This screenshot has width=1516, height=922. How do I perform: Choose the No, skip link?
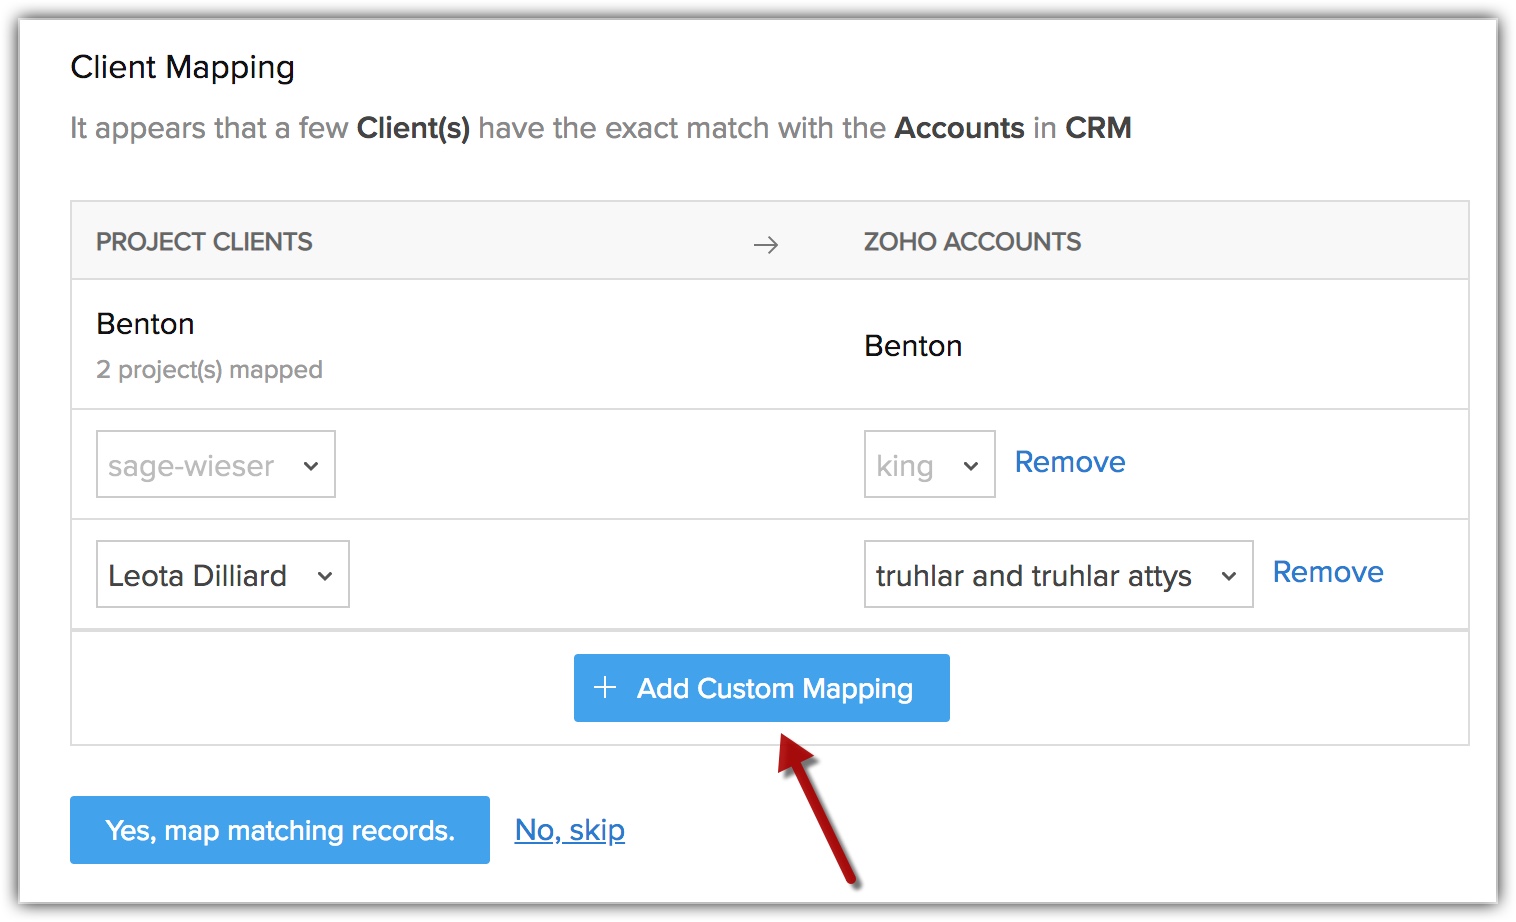(569, 830)
